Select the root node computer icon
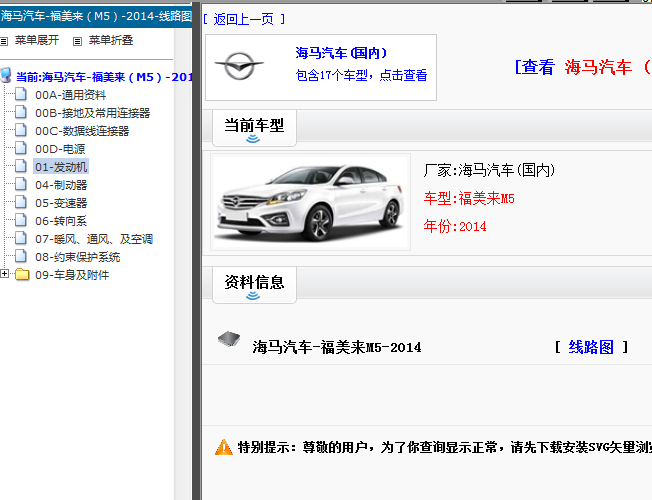This screenshot has width=652, height=500. (x=5, y=76)
